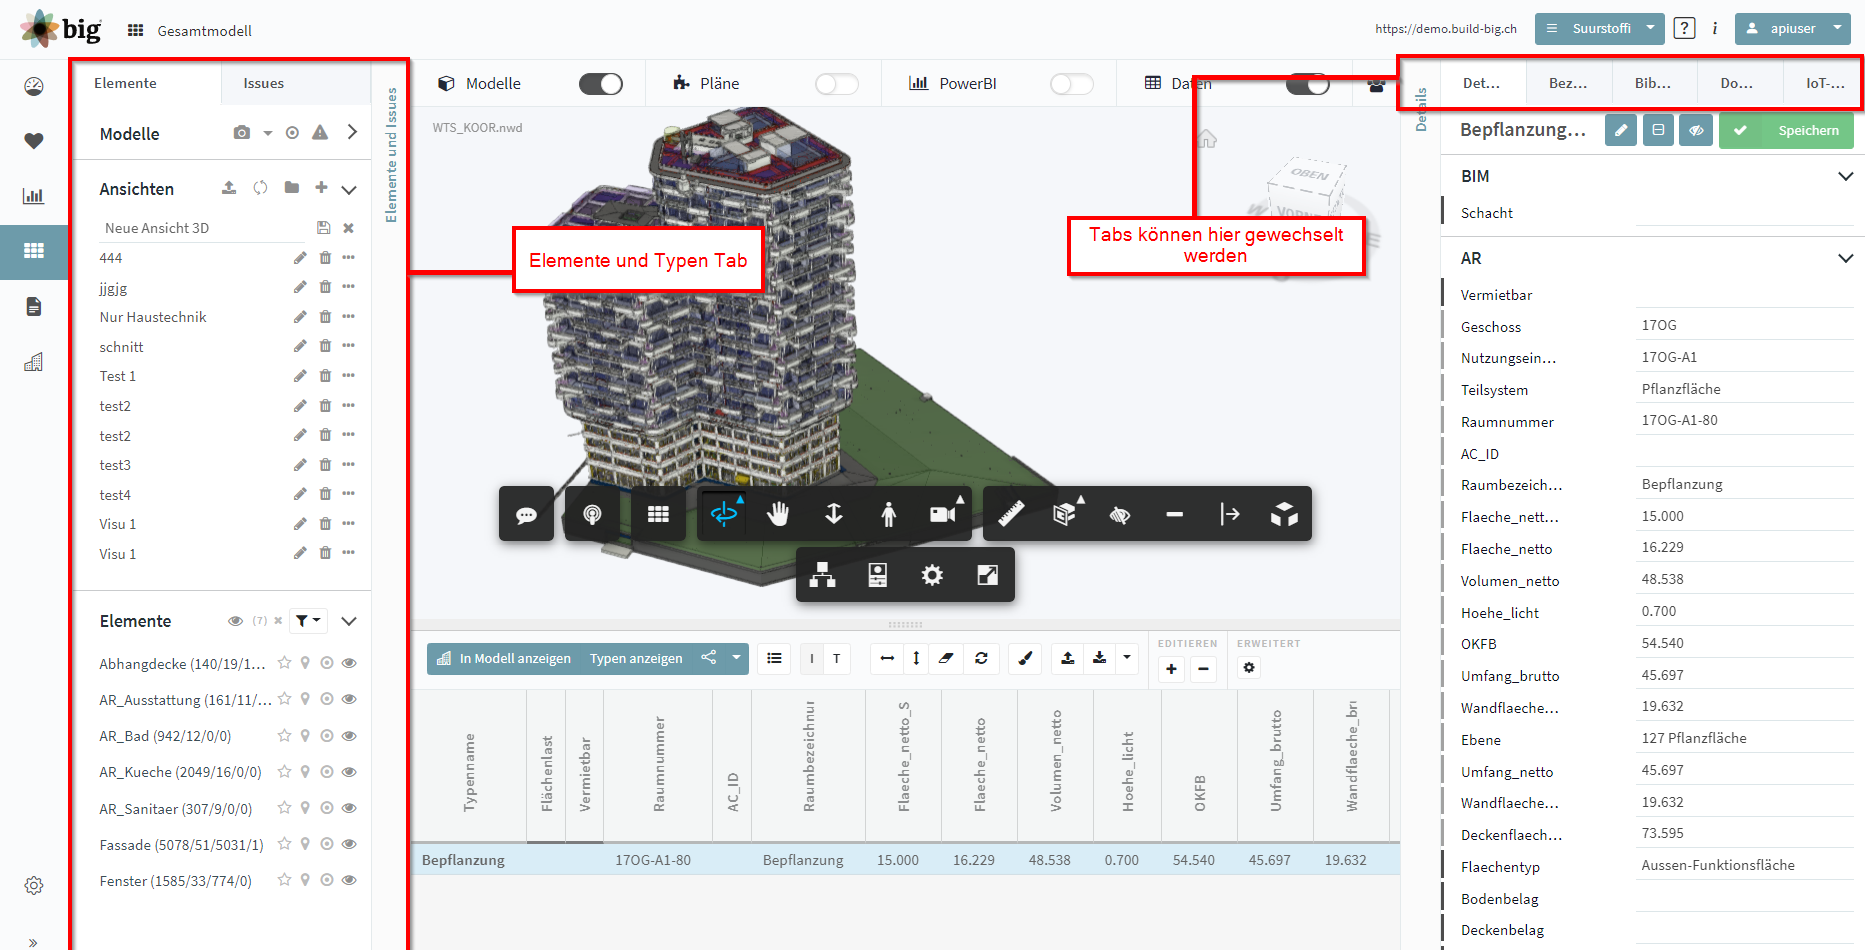
Task: Open the model structure tree icon
Action: 822,575
